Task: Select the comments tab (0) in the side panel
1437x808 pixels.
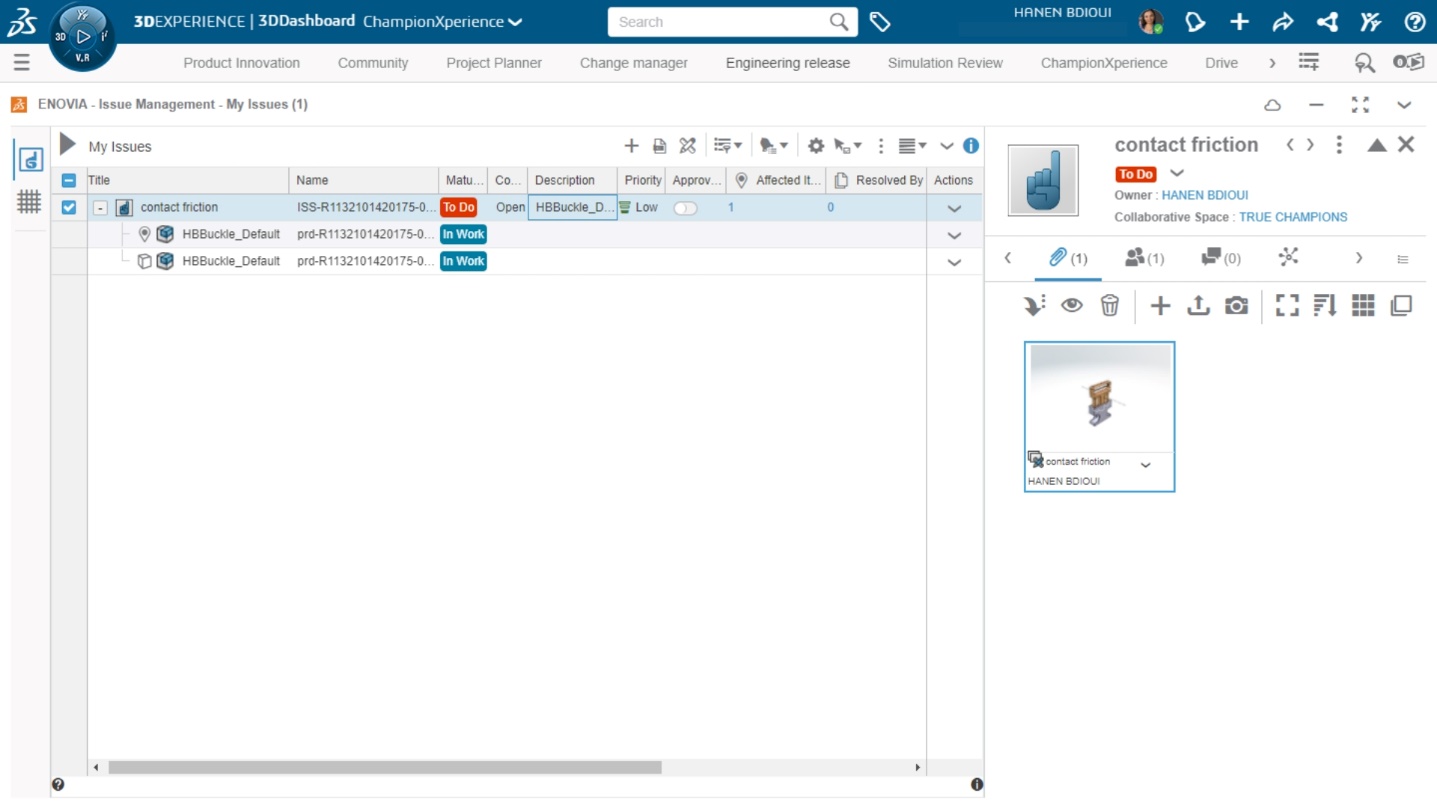Action: (x=1221, y=258)
